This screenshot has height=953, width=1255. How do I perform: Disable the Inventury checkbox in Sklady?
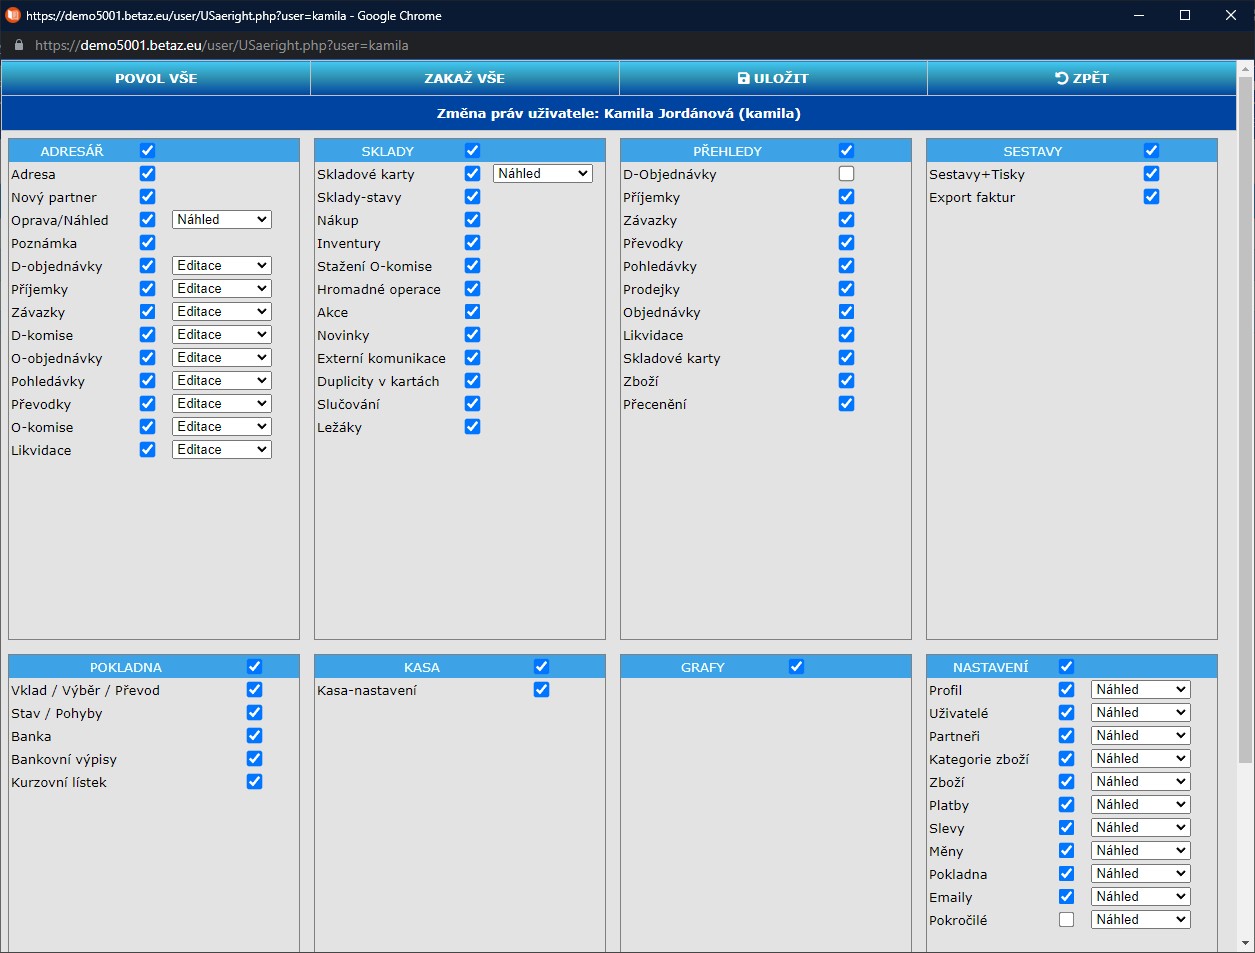[x=472, y=243]
